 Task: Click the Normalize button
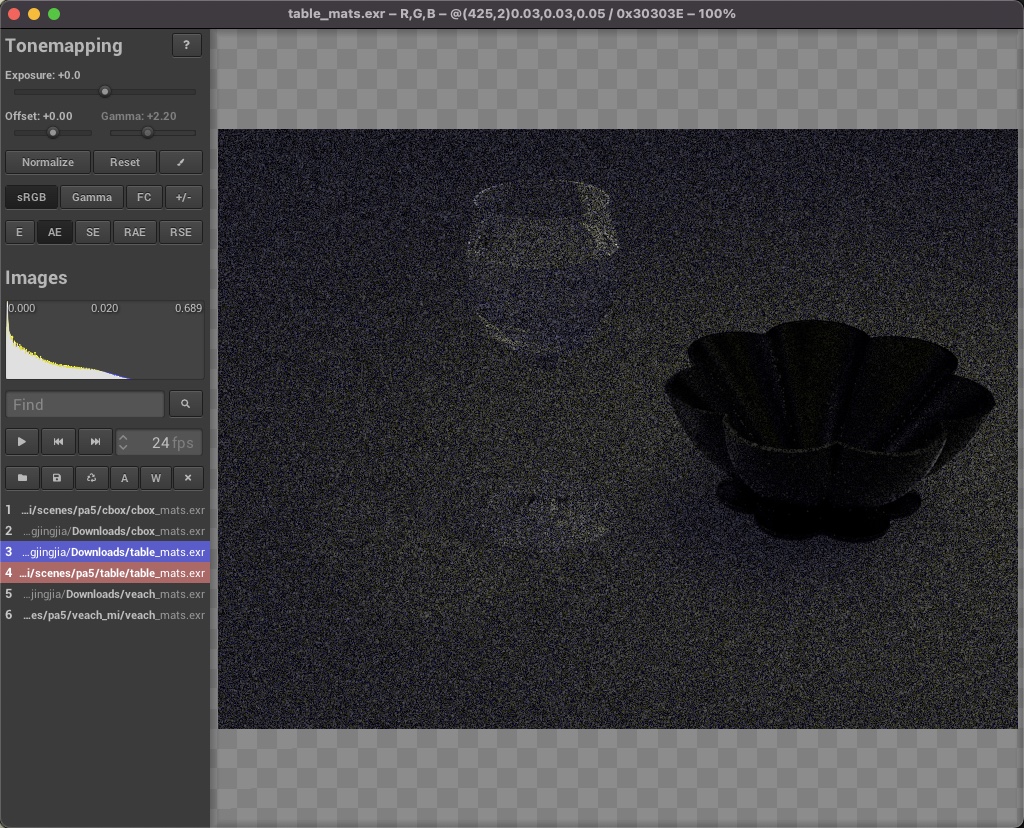(x=48, y=162)
